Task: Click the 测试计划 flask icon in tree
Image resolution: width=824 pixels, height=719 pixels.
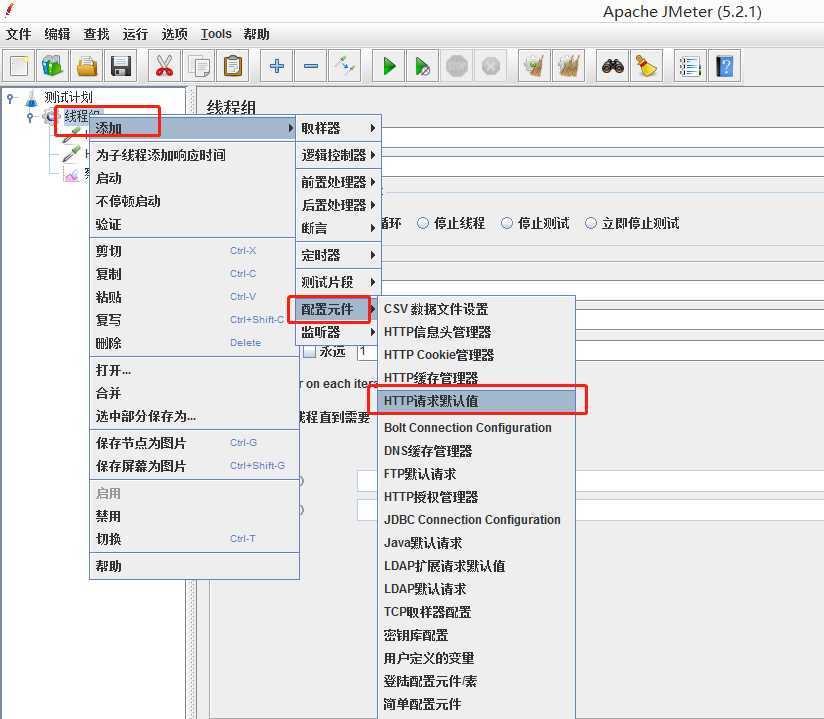Action: (x=32, y=98)
